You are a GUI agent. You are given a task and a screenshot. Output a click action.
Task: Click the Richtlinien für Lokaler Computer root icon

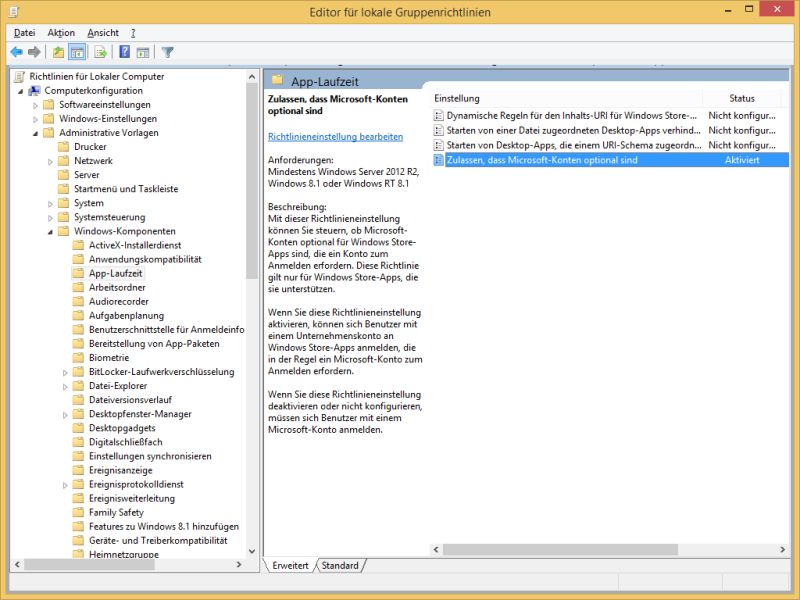[x=19, y=77]
